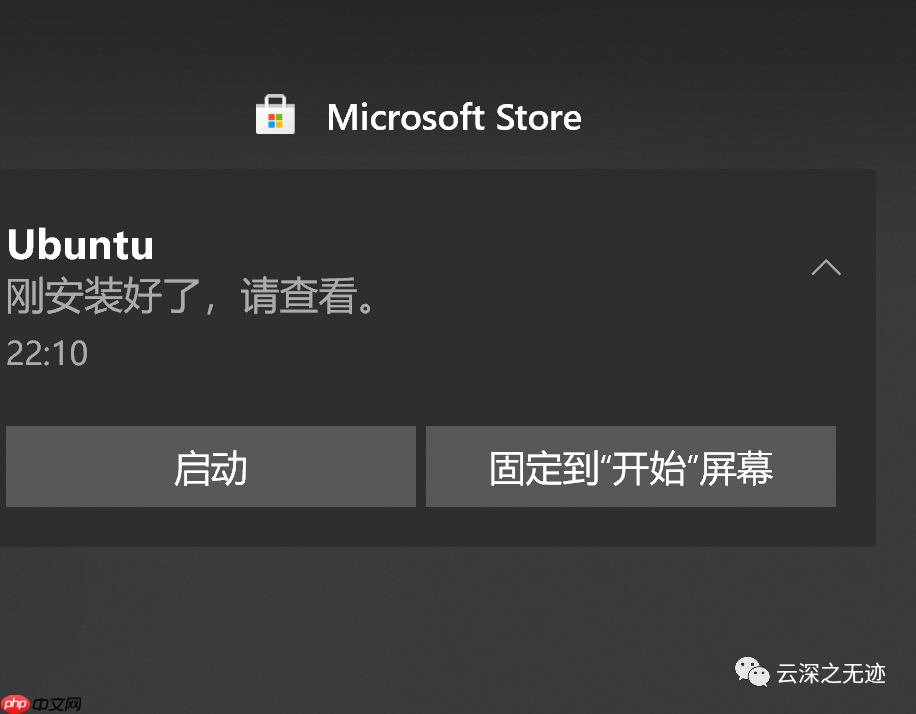Click the 请查看 part of the message
The height and width of the screenshot is (714, 916).
click(x=298, y=298)
